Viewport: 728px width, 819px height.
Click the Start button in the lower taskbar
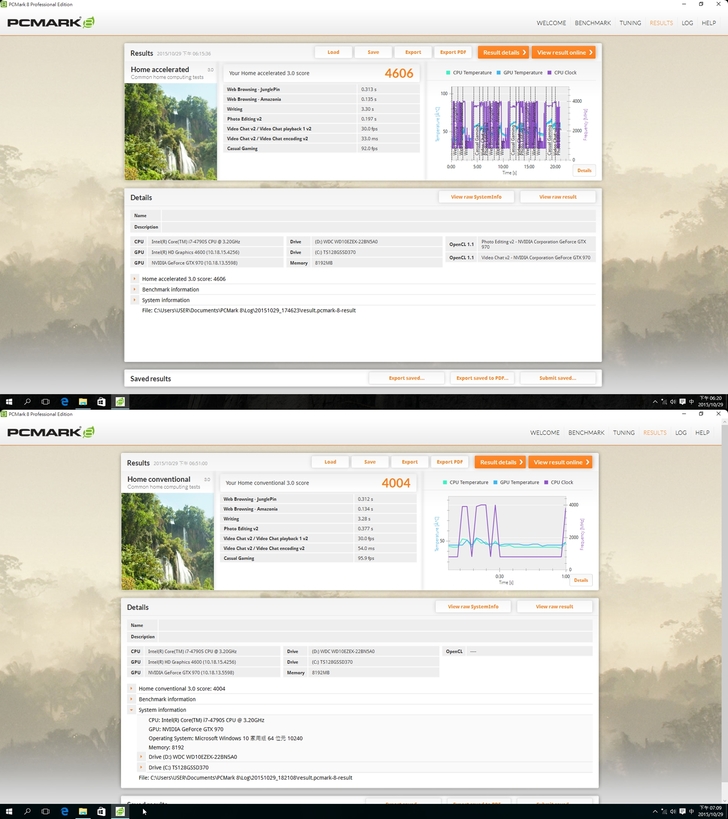click(8, 811)
